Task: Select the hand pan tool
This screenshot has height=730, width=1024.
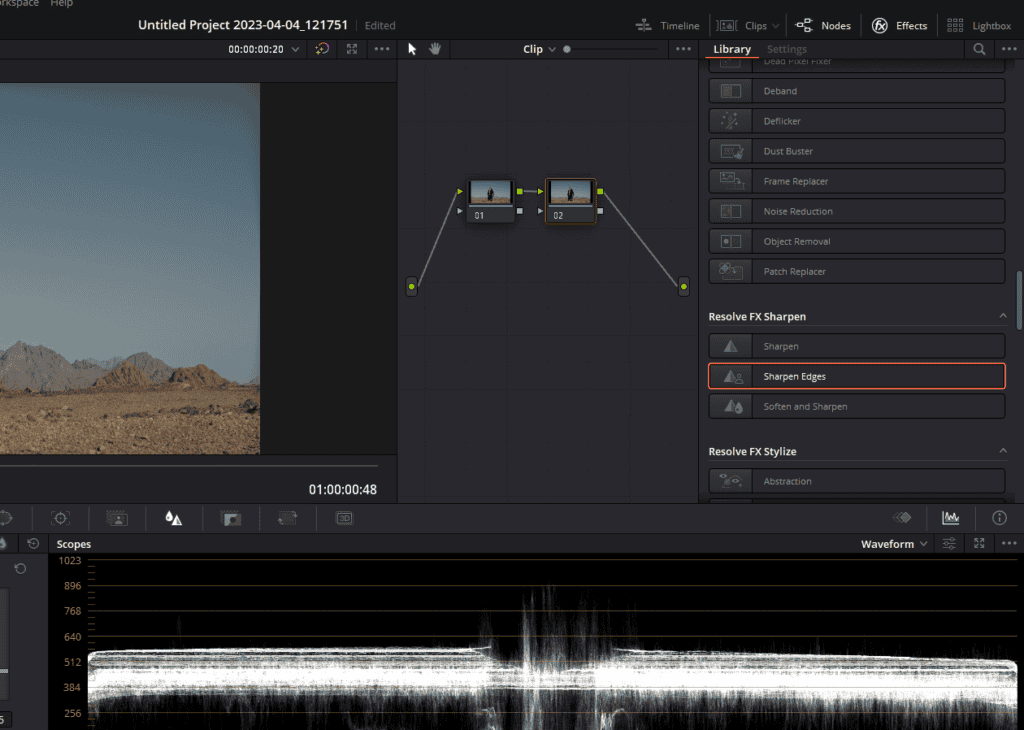Action: (435, 49)
